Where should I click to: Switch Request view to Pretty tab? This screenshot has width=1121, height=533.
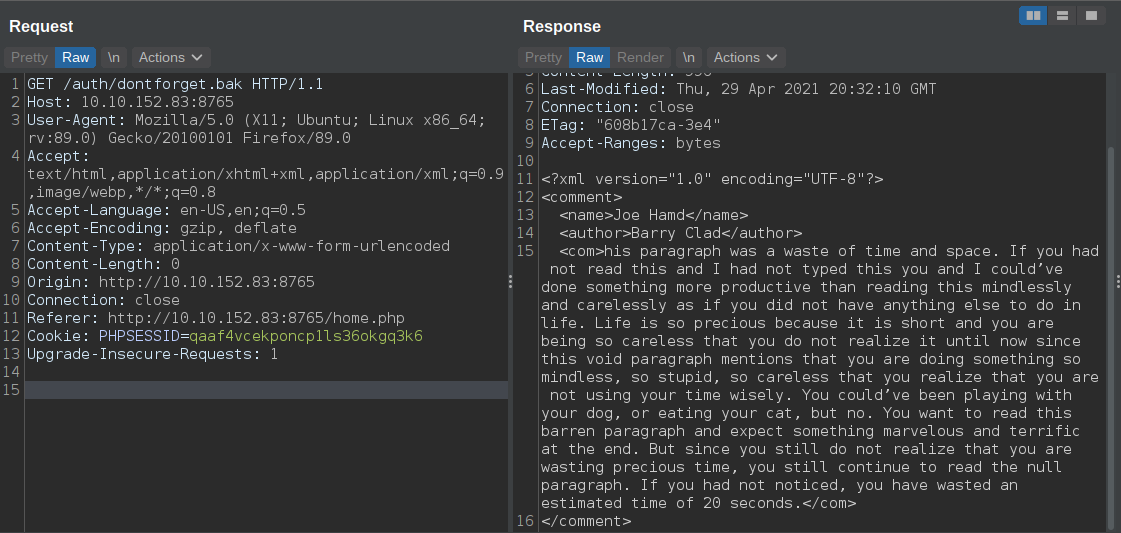point(29,57)
